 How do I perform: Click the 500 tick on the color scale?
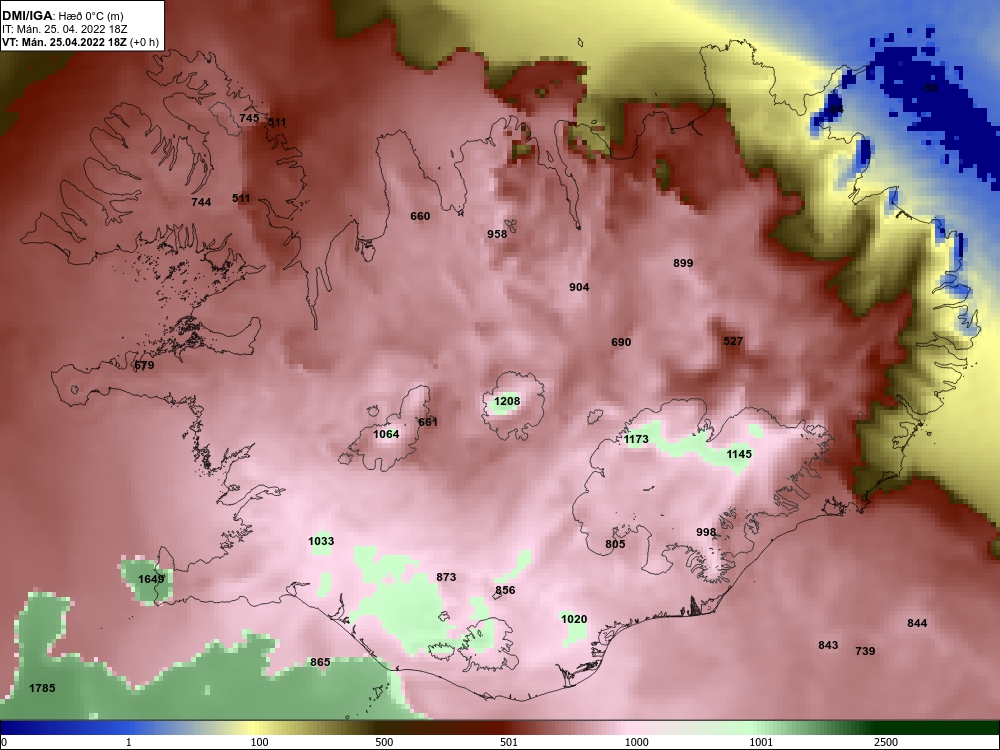[384, 742]
